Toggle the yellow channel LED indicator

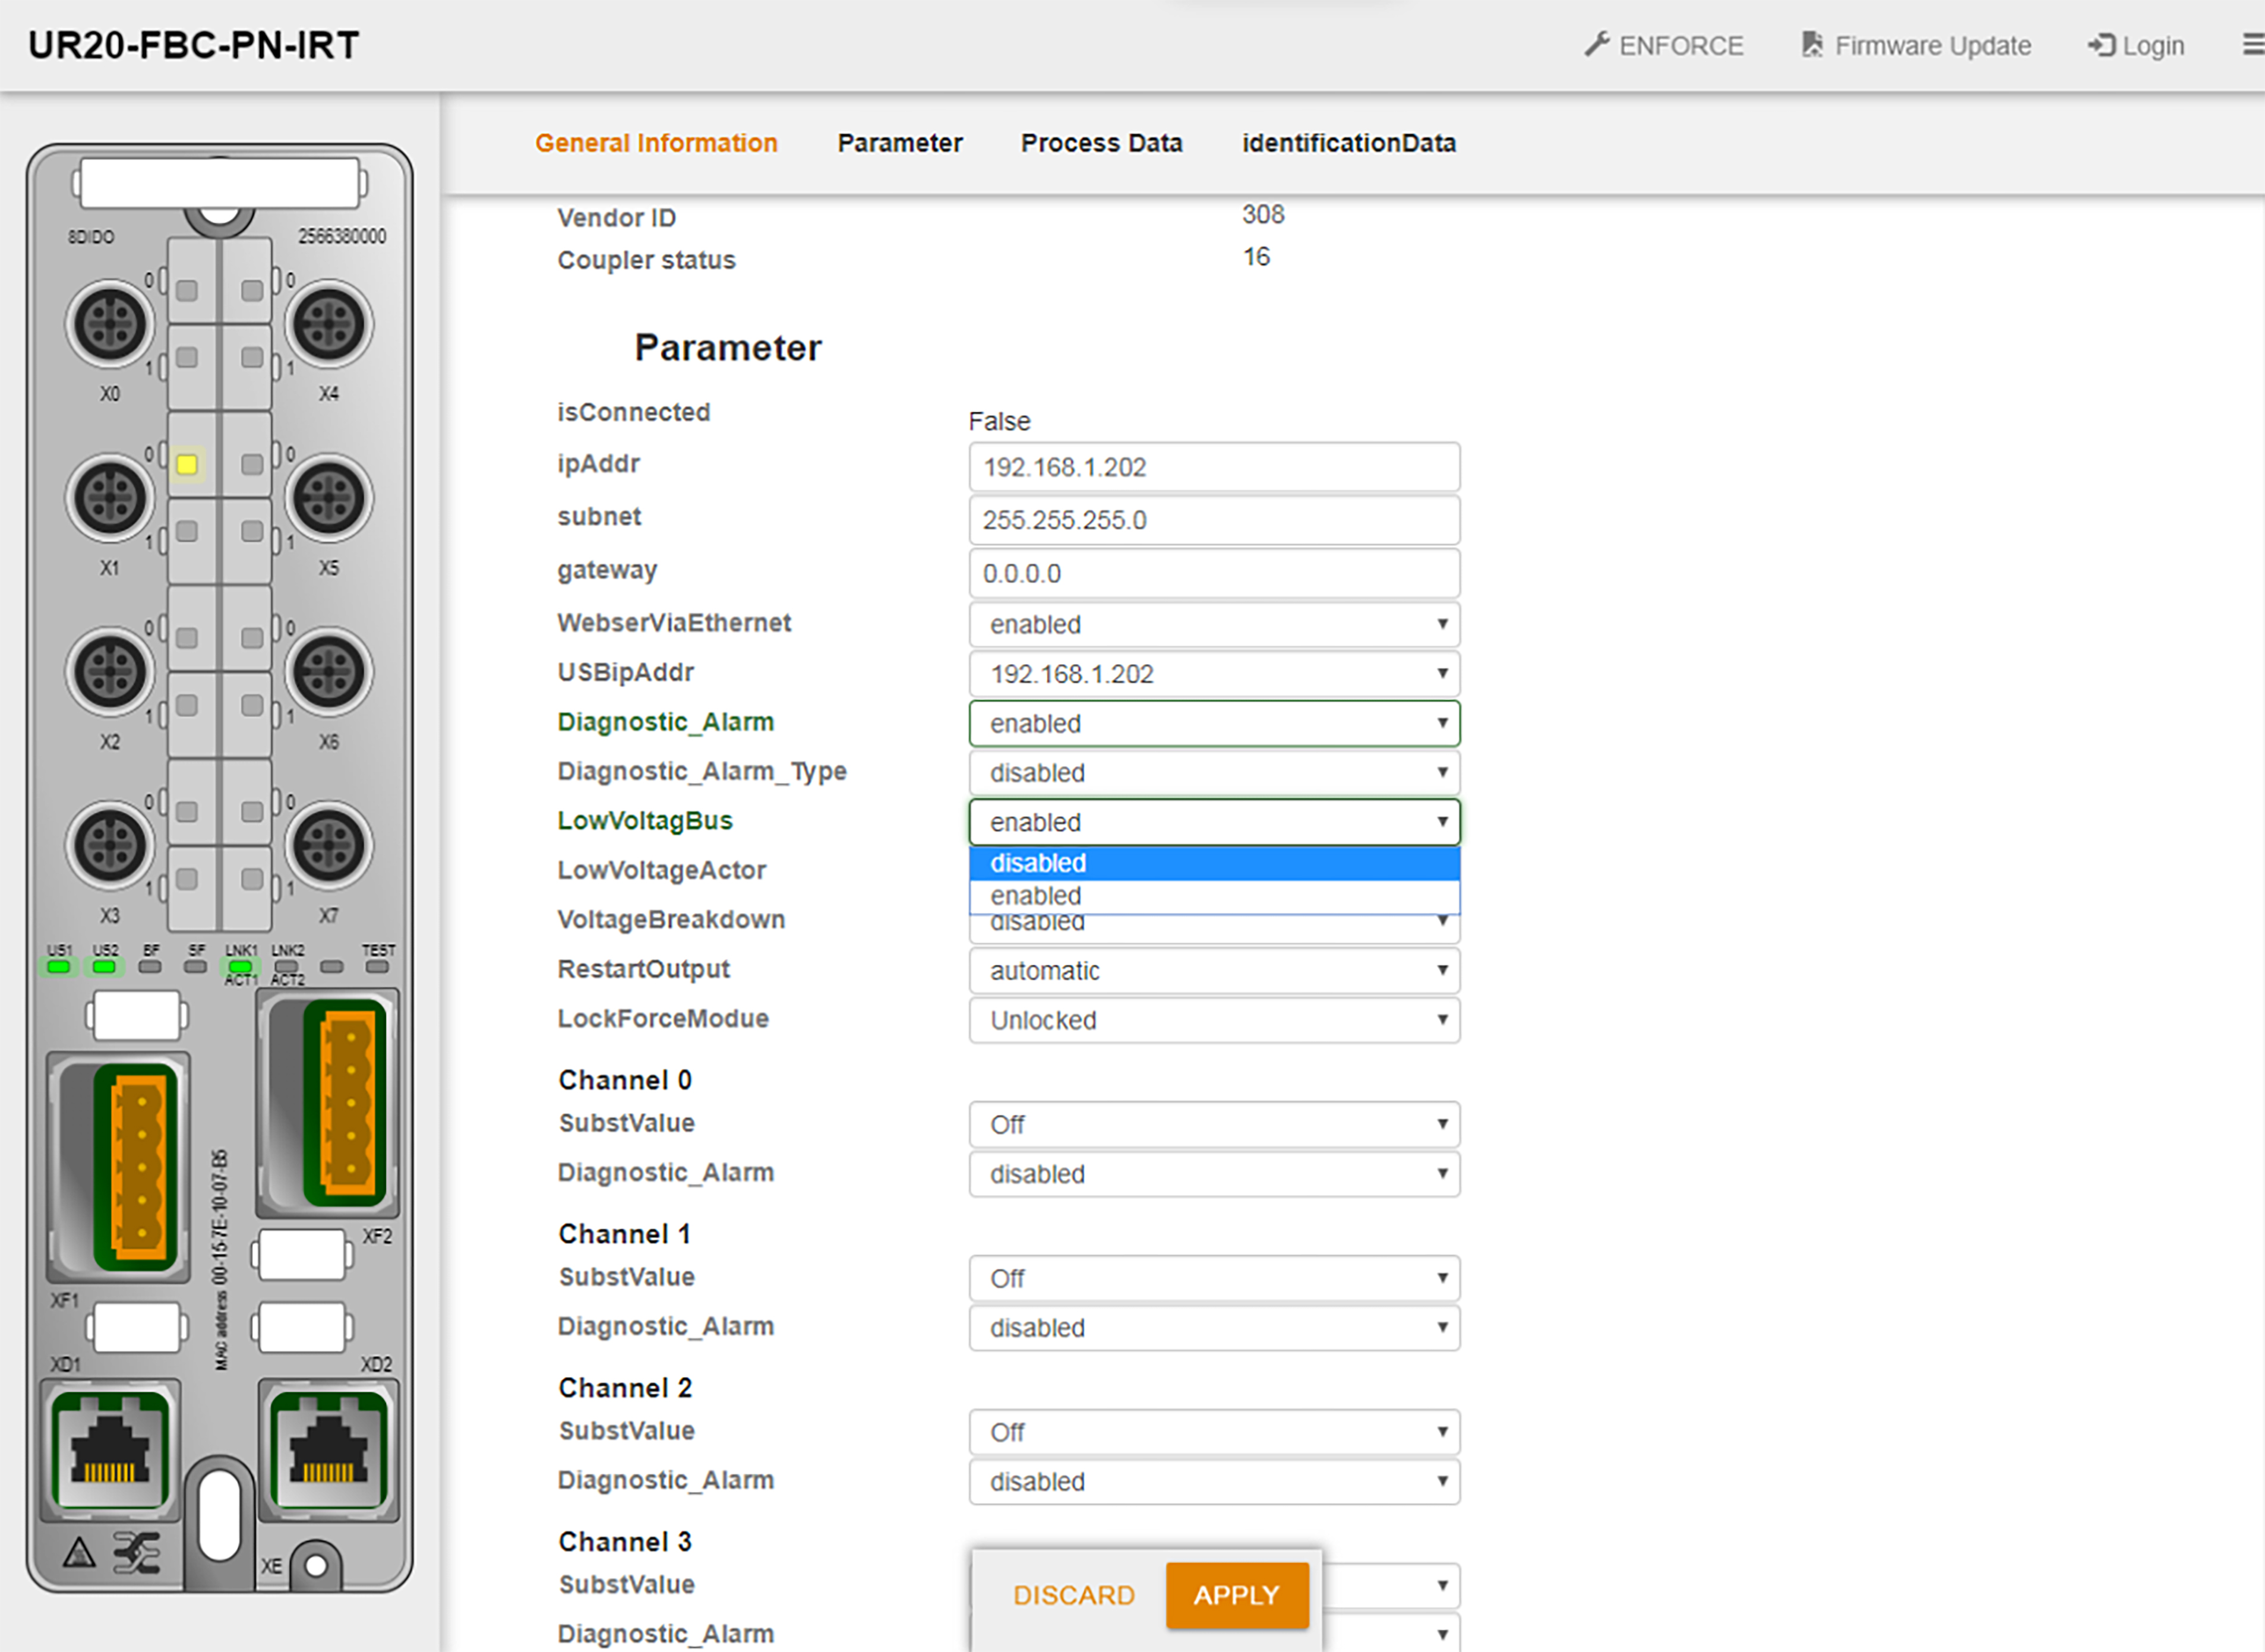187,464
